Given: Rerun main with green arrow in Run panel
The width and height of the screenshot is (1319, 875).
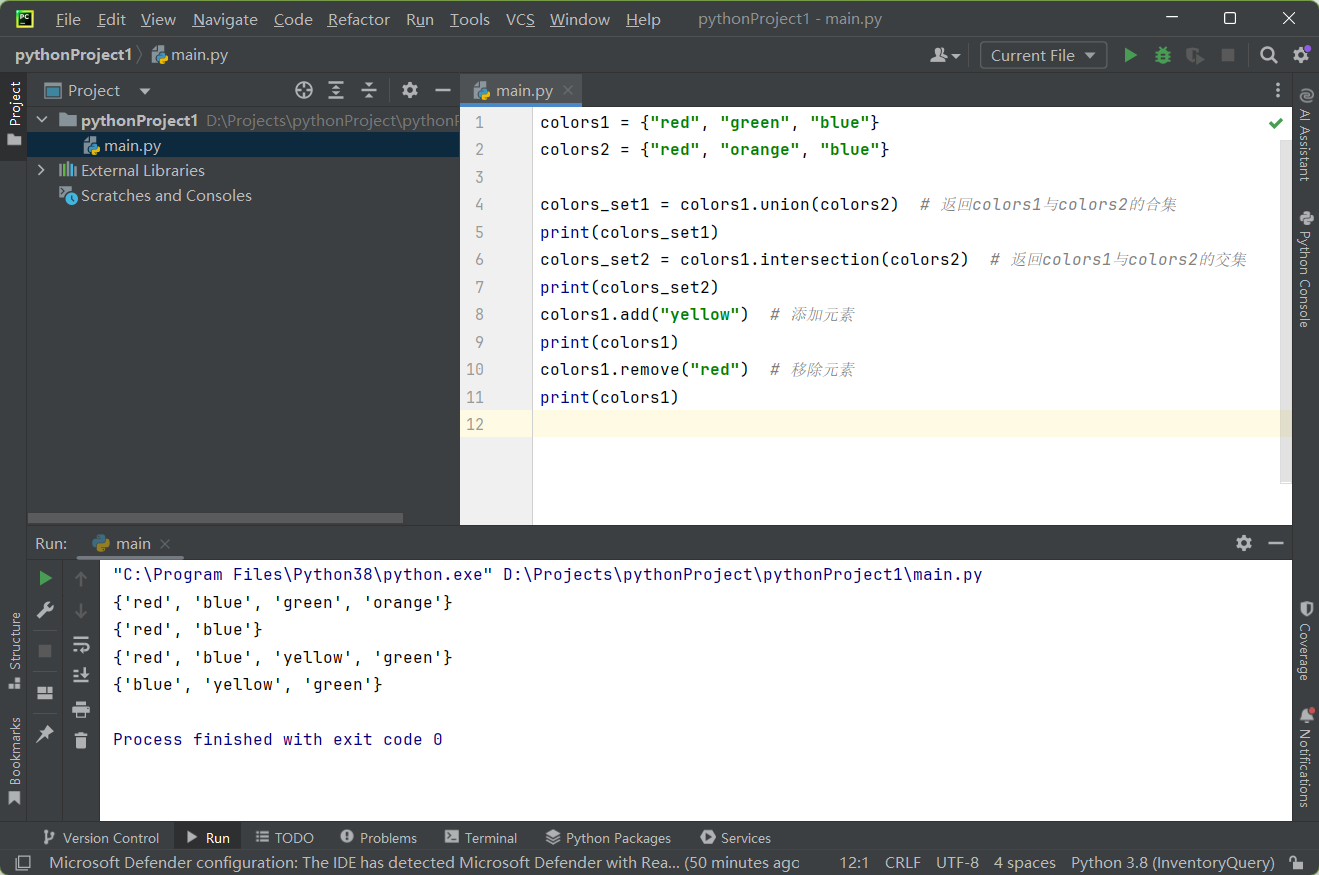Looking at the screenshot, I should point(45,578).
